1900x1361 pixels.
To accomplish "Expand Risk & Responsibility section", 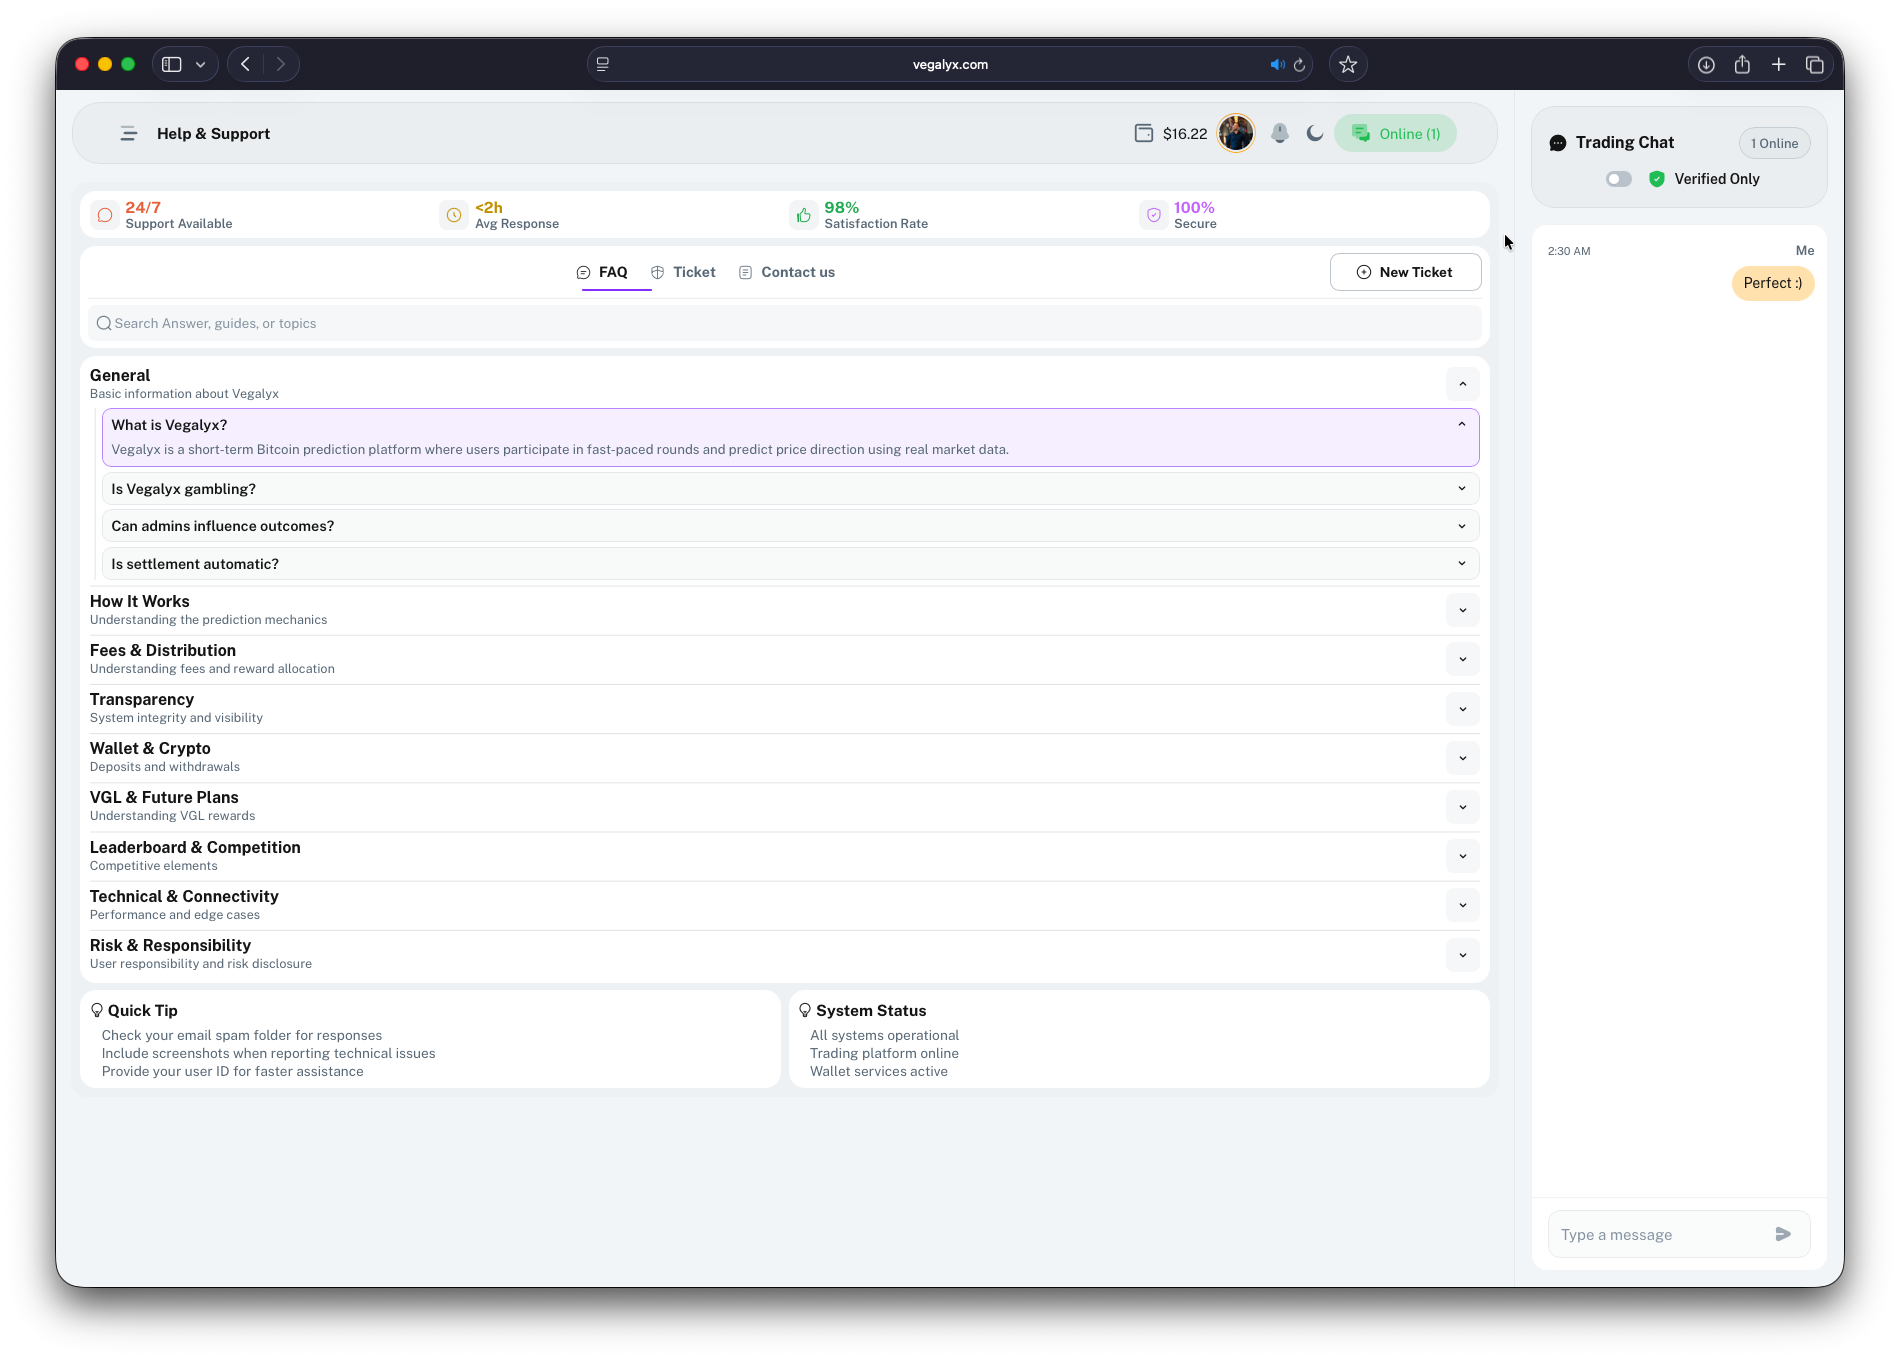I will (1462, 955).
